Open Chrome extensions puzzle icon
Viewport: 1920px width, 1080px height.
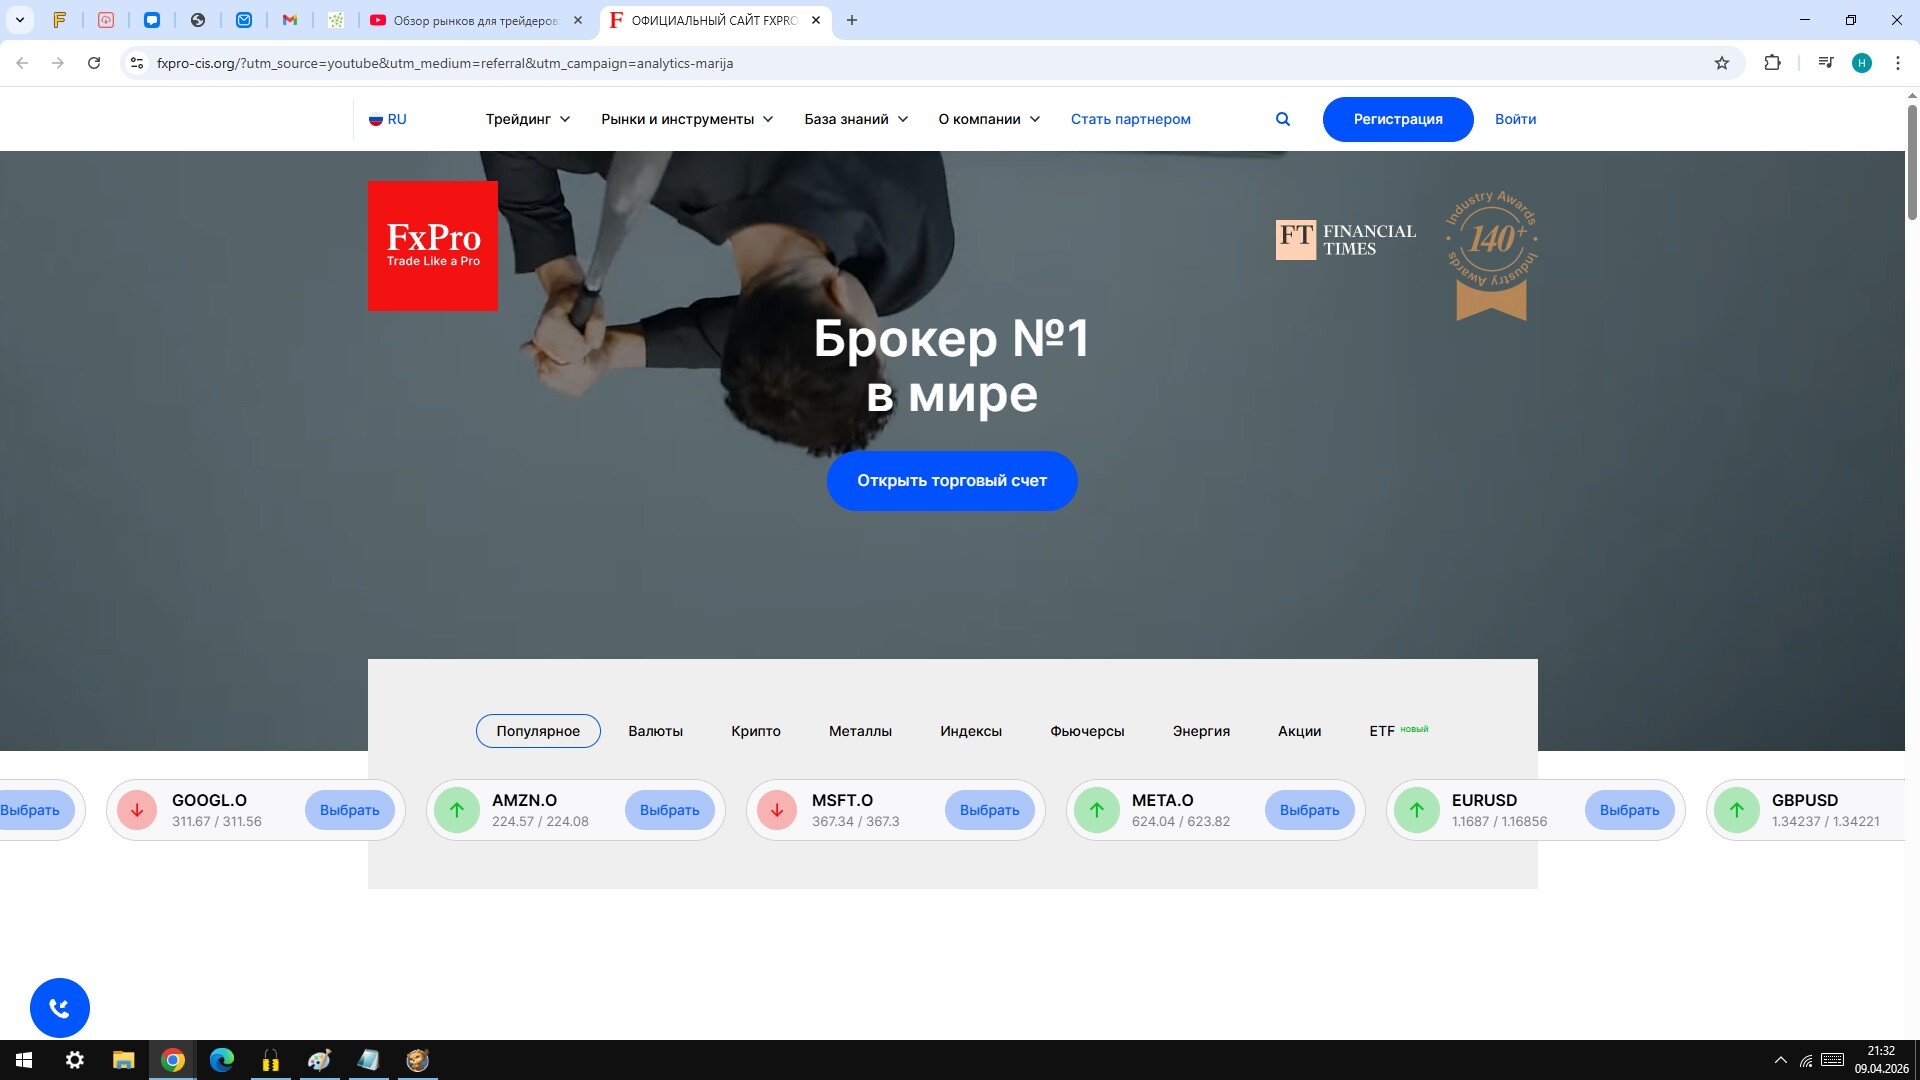[x=1772, y=63]
